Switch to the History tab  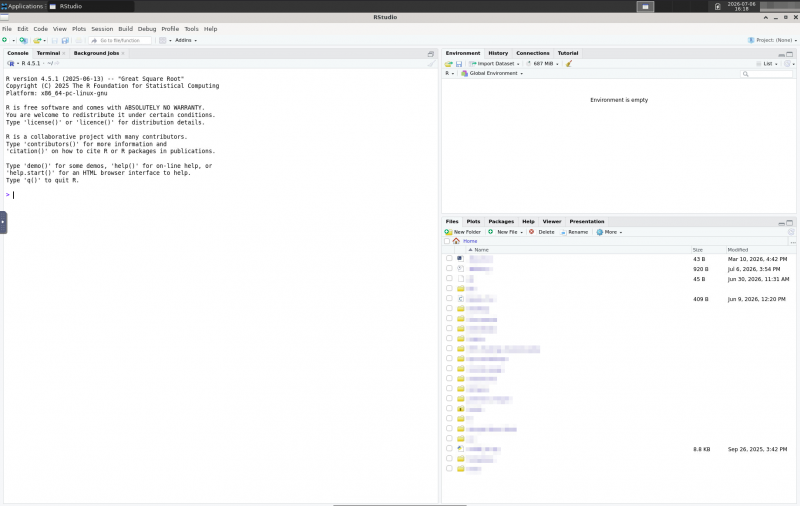click(x=498, y=53)
